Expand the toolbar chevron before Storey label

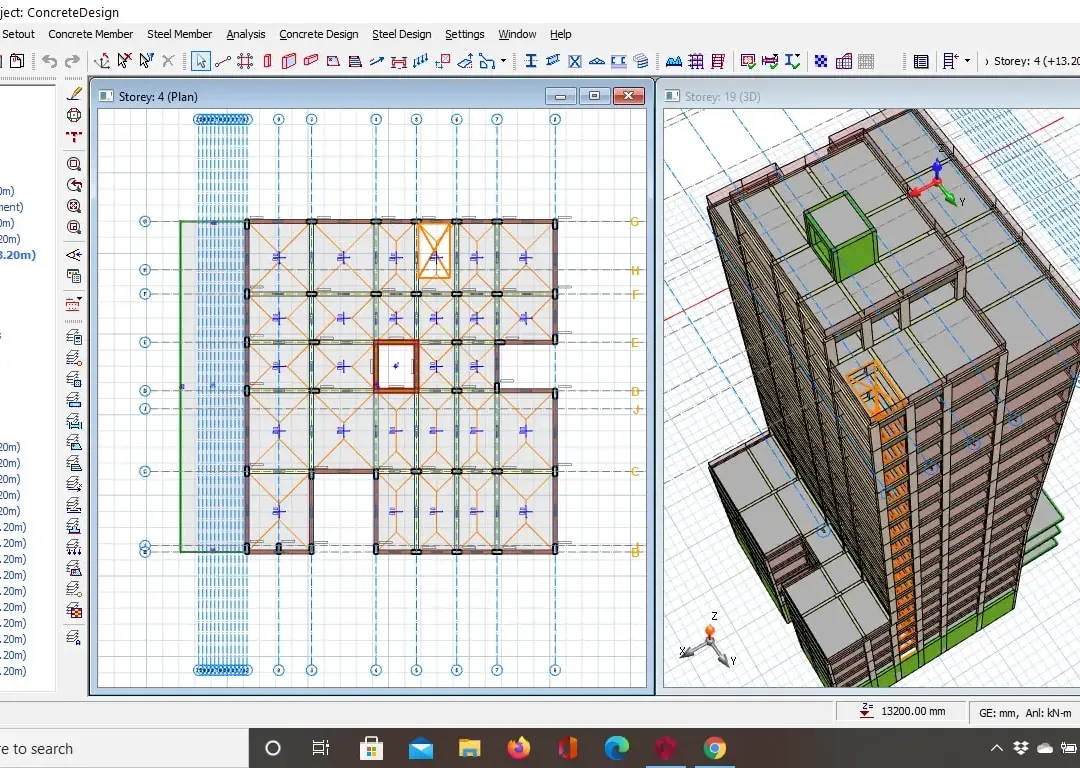coord(986,61)
